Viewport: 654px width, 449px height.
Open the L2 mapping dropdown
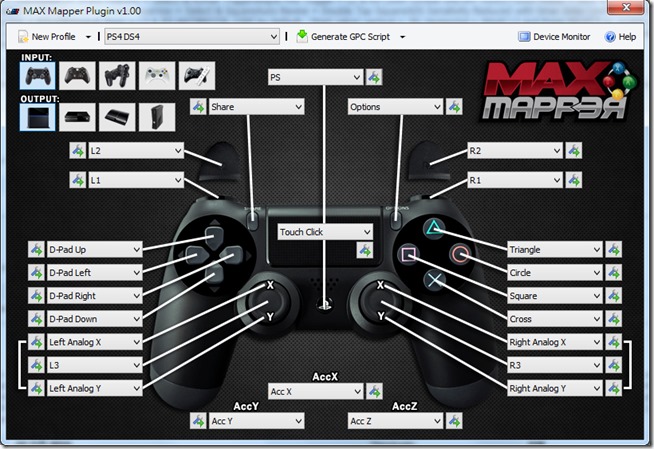click(136, 151)
